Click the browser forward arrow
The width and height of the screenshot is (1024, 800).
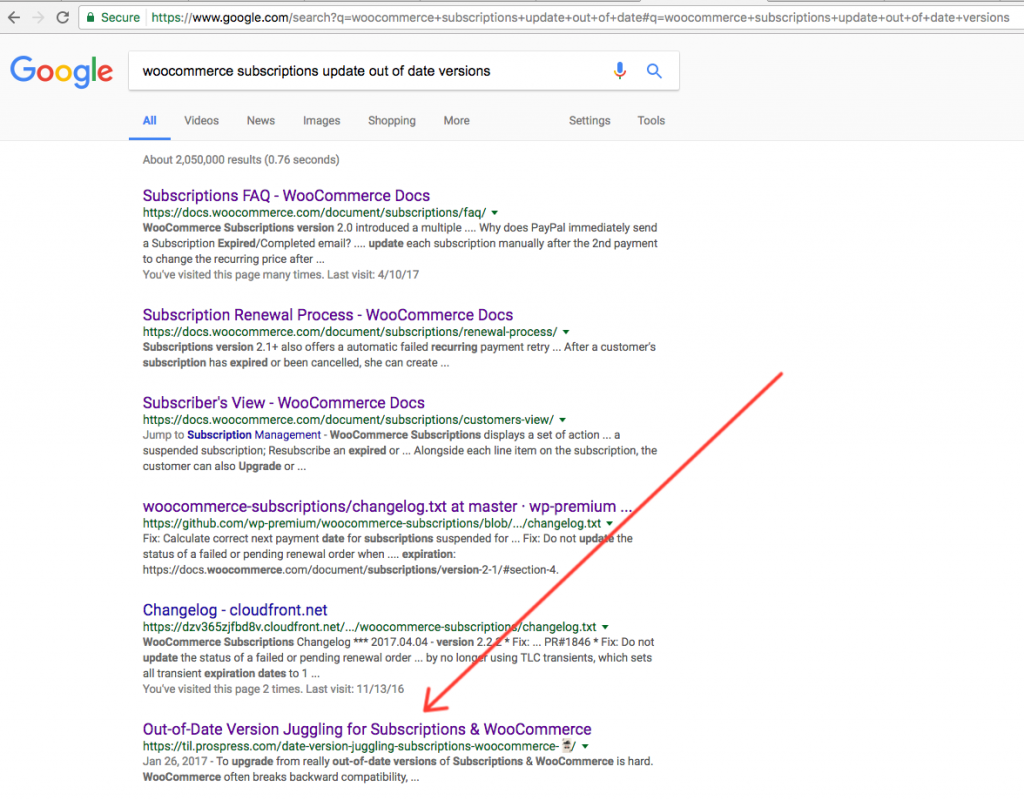point(38,17)
